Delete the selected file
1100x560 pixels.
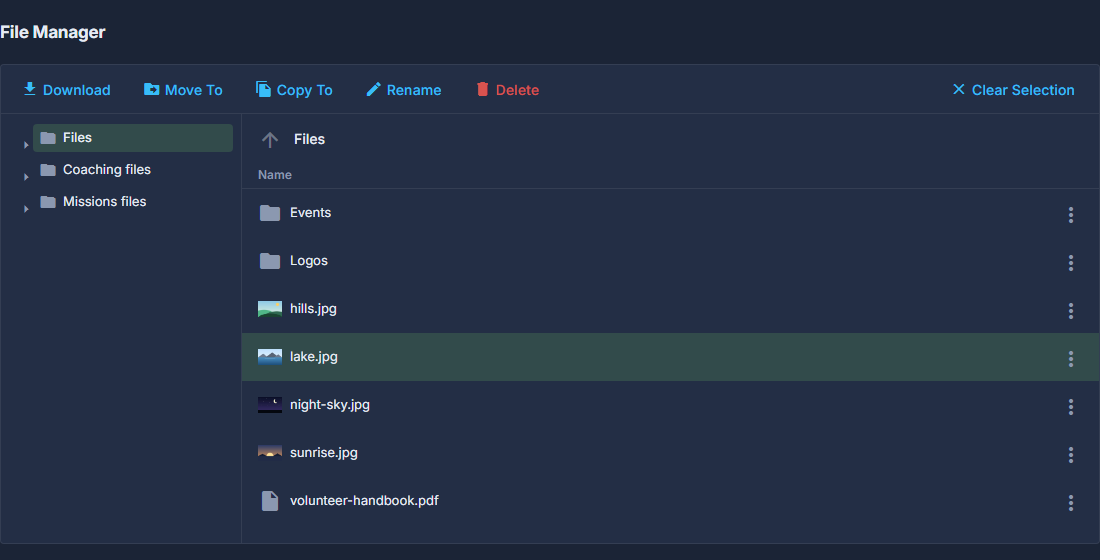pos(507,90)
